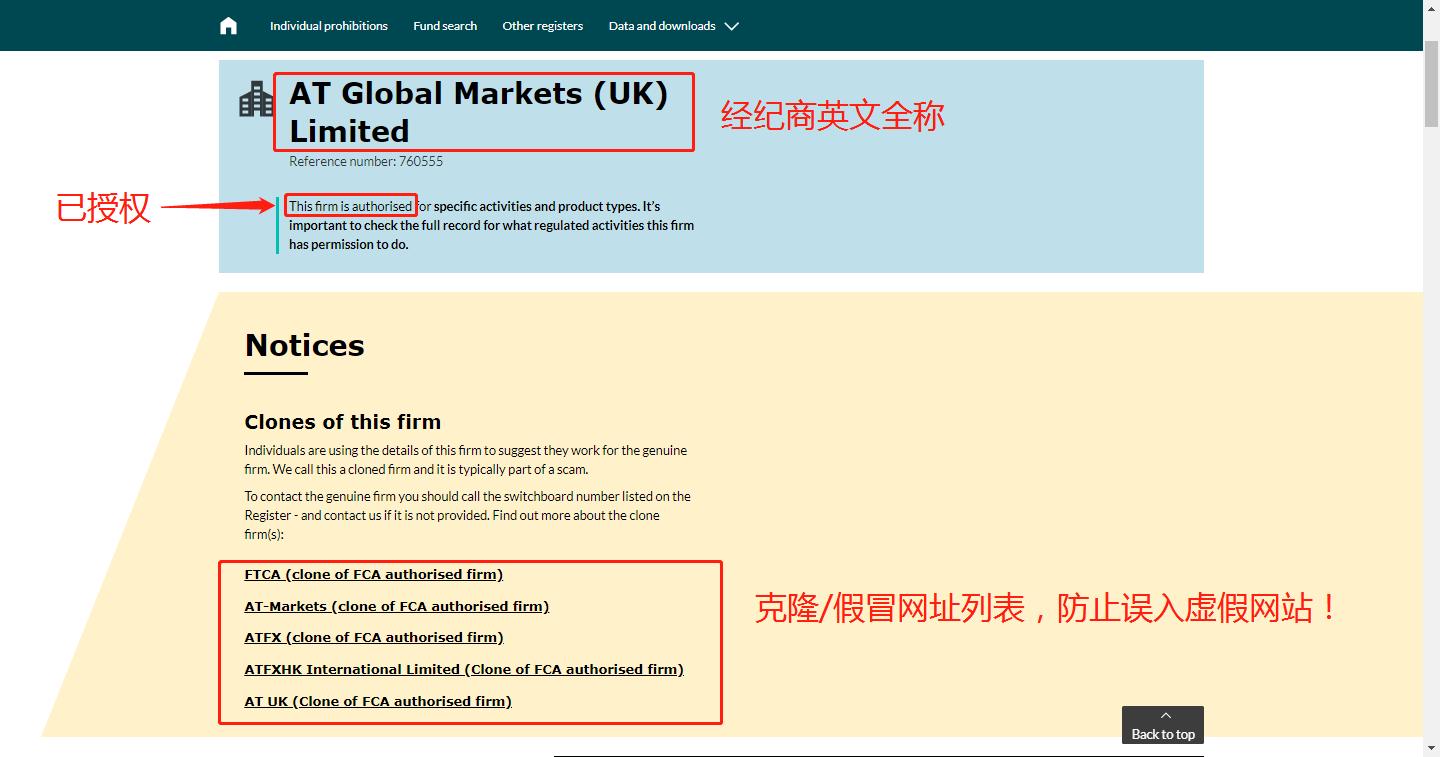Select Reference number: 760555 text

click(x=366, y=161)
